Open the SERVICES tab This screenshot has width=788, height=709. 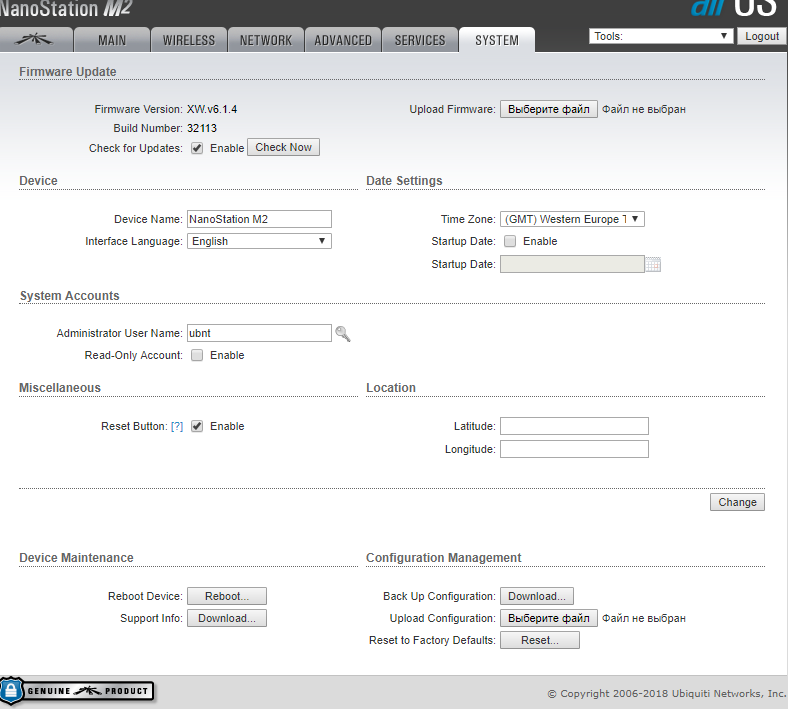tap(420, 40)
